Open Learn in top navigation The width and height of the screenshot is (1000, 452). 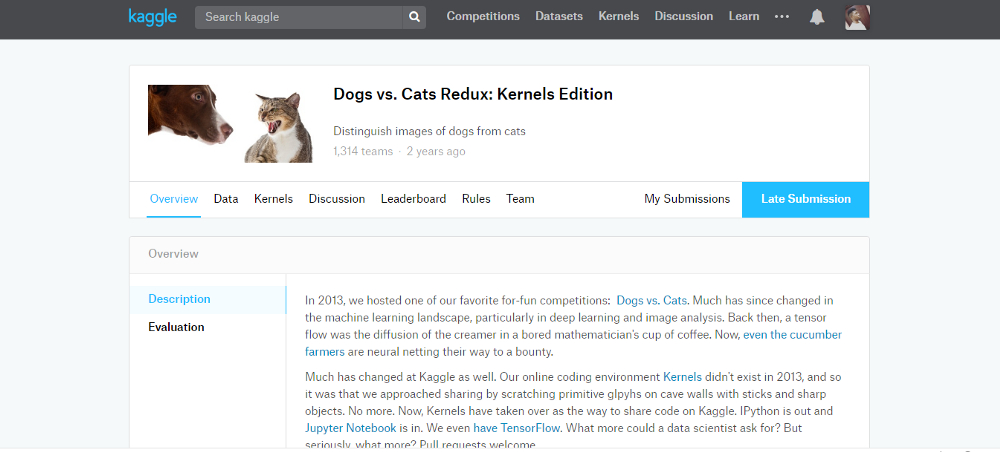744,17
